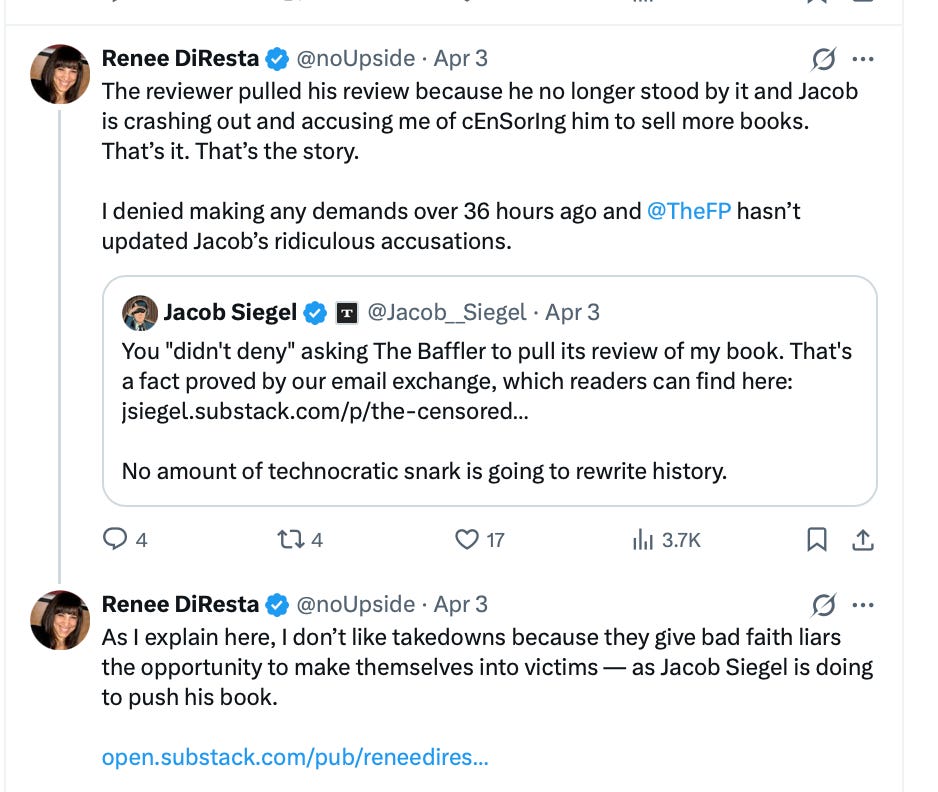Click Renee DiResta's avatar on the takedowns tweet
Viewport: 938px width, 792px height.
pos(60,620)
